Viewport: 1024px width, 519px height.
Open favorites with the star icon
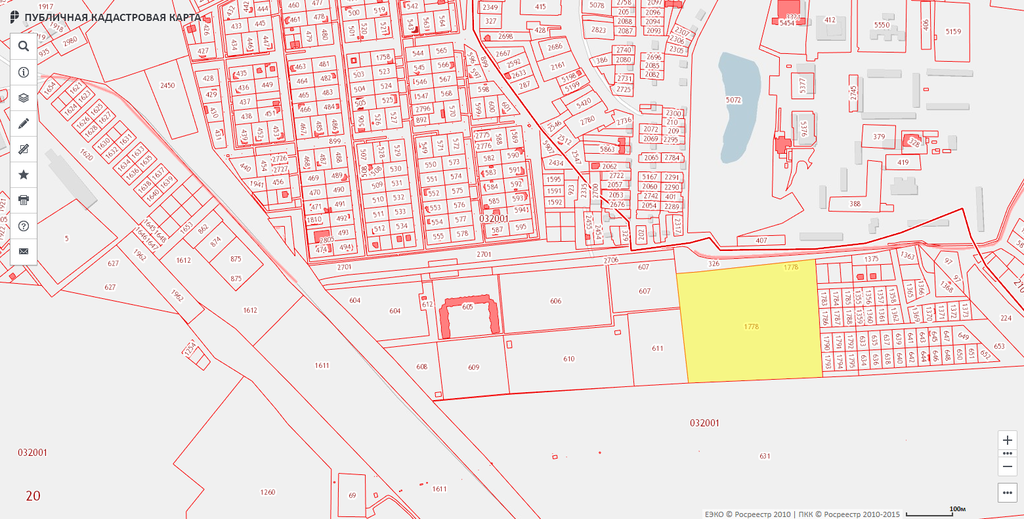click(x=23, y=174)
